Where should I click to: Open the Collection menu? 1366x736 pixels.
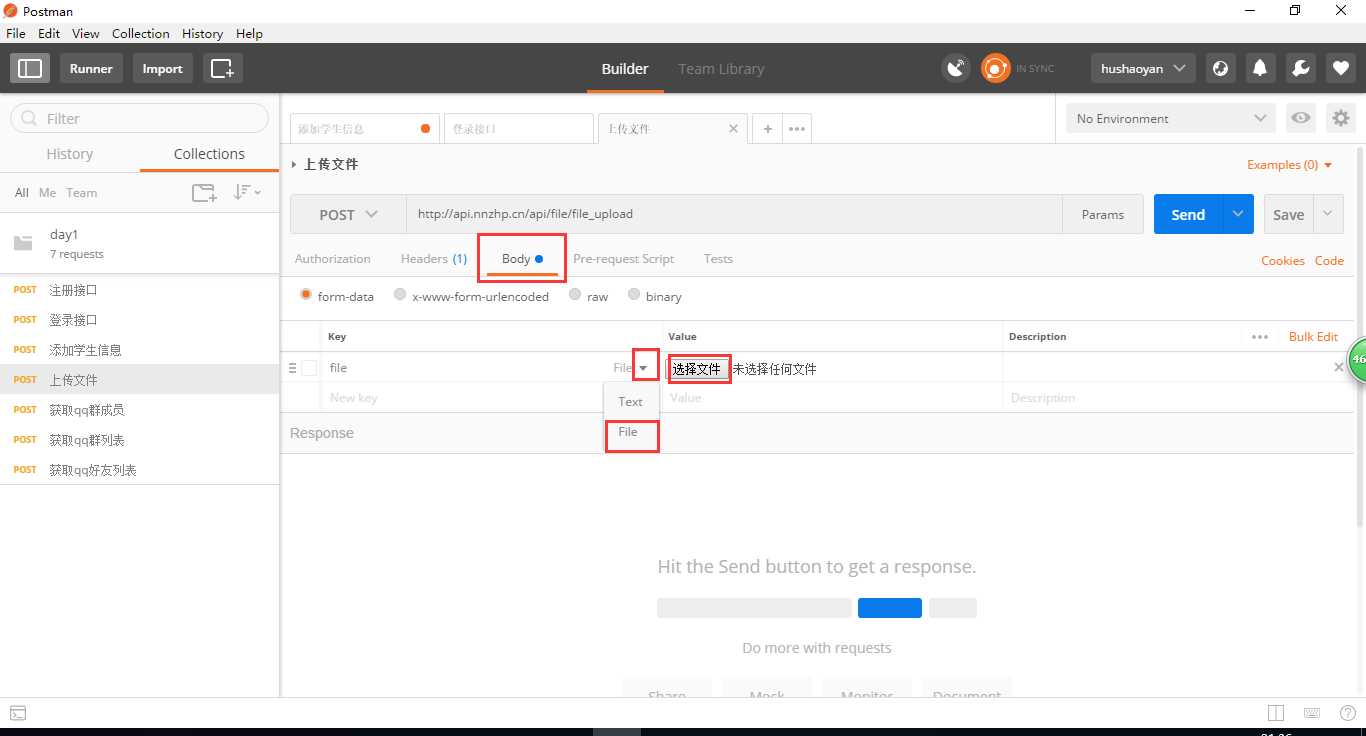140,33
